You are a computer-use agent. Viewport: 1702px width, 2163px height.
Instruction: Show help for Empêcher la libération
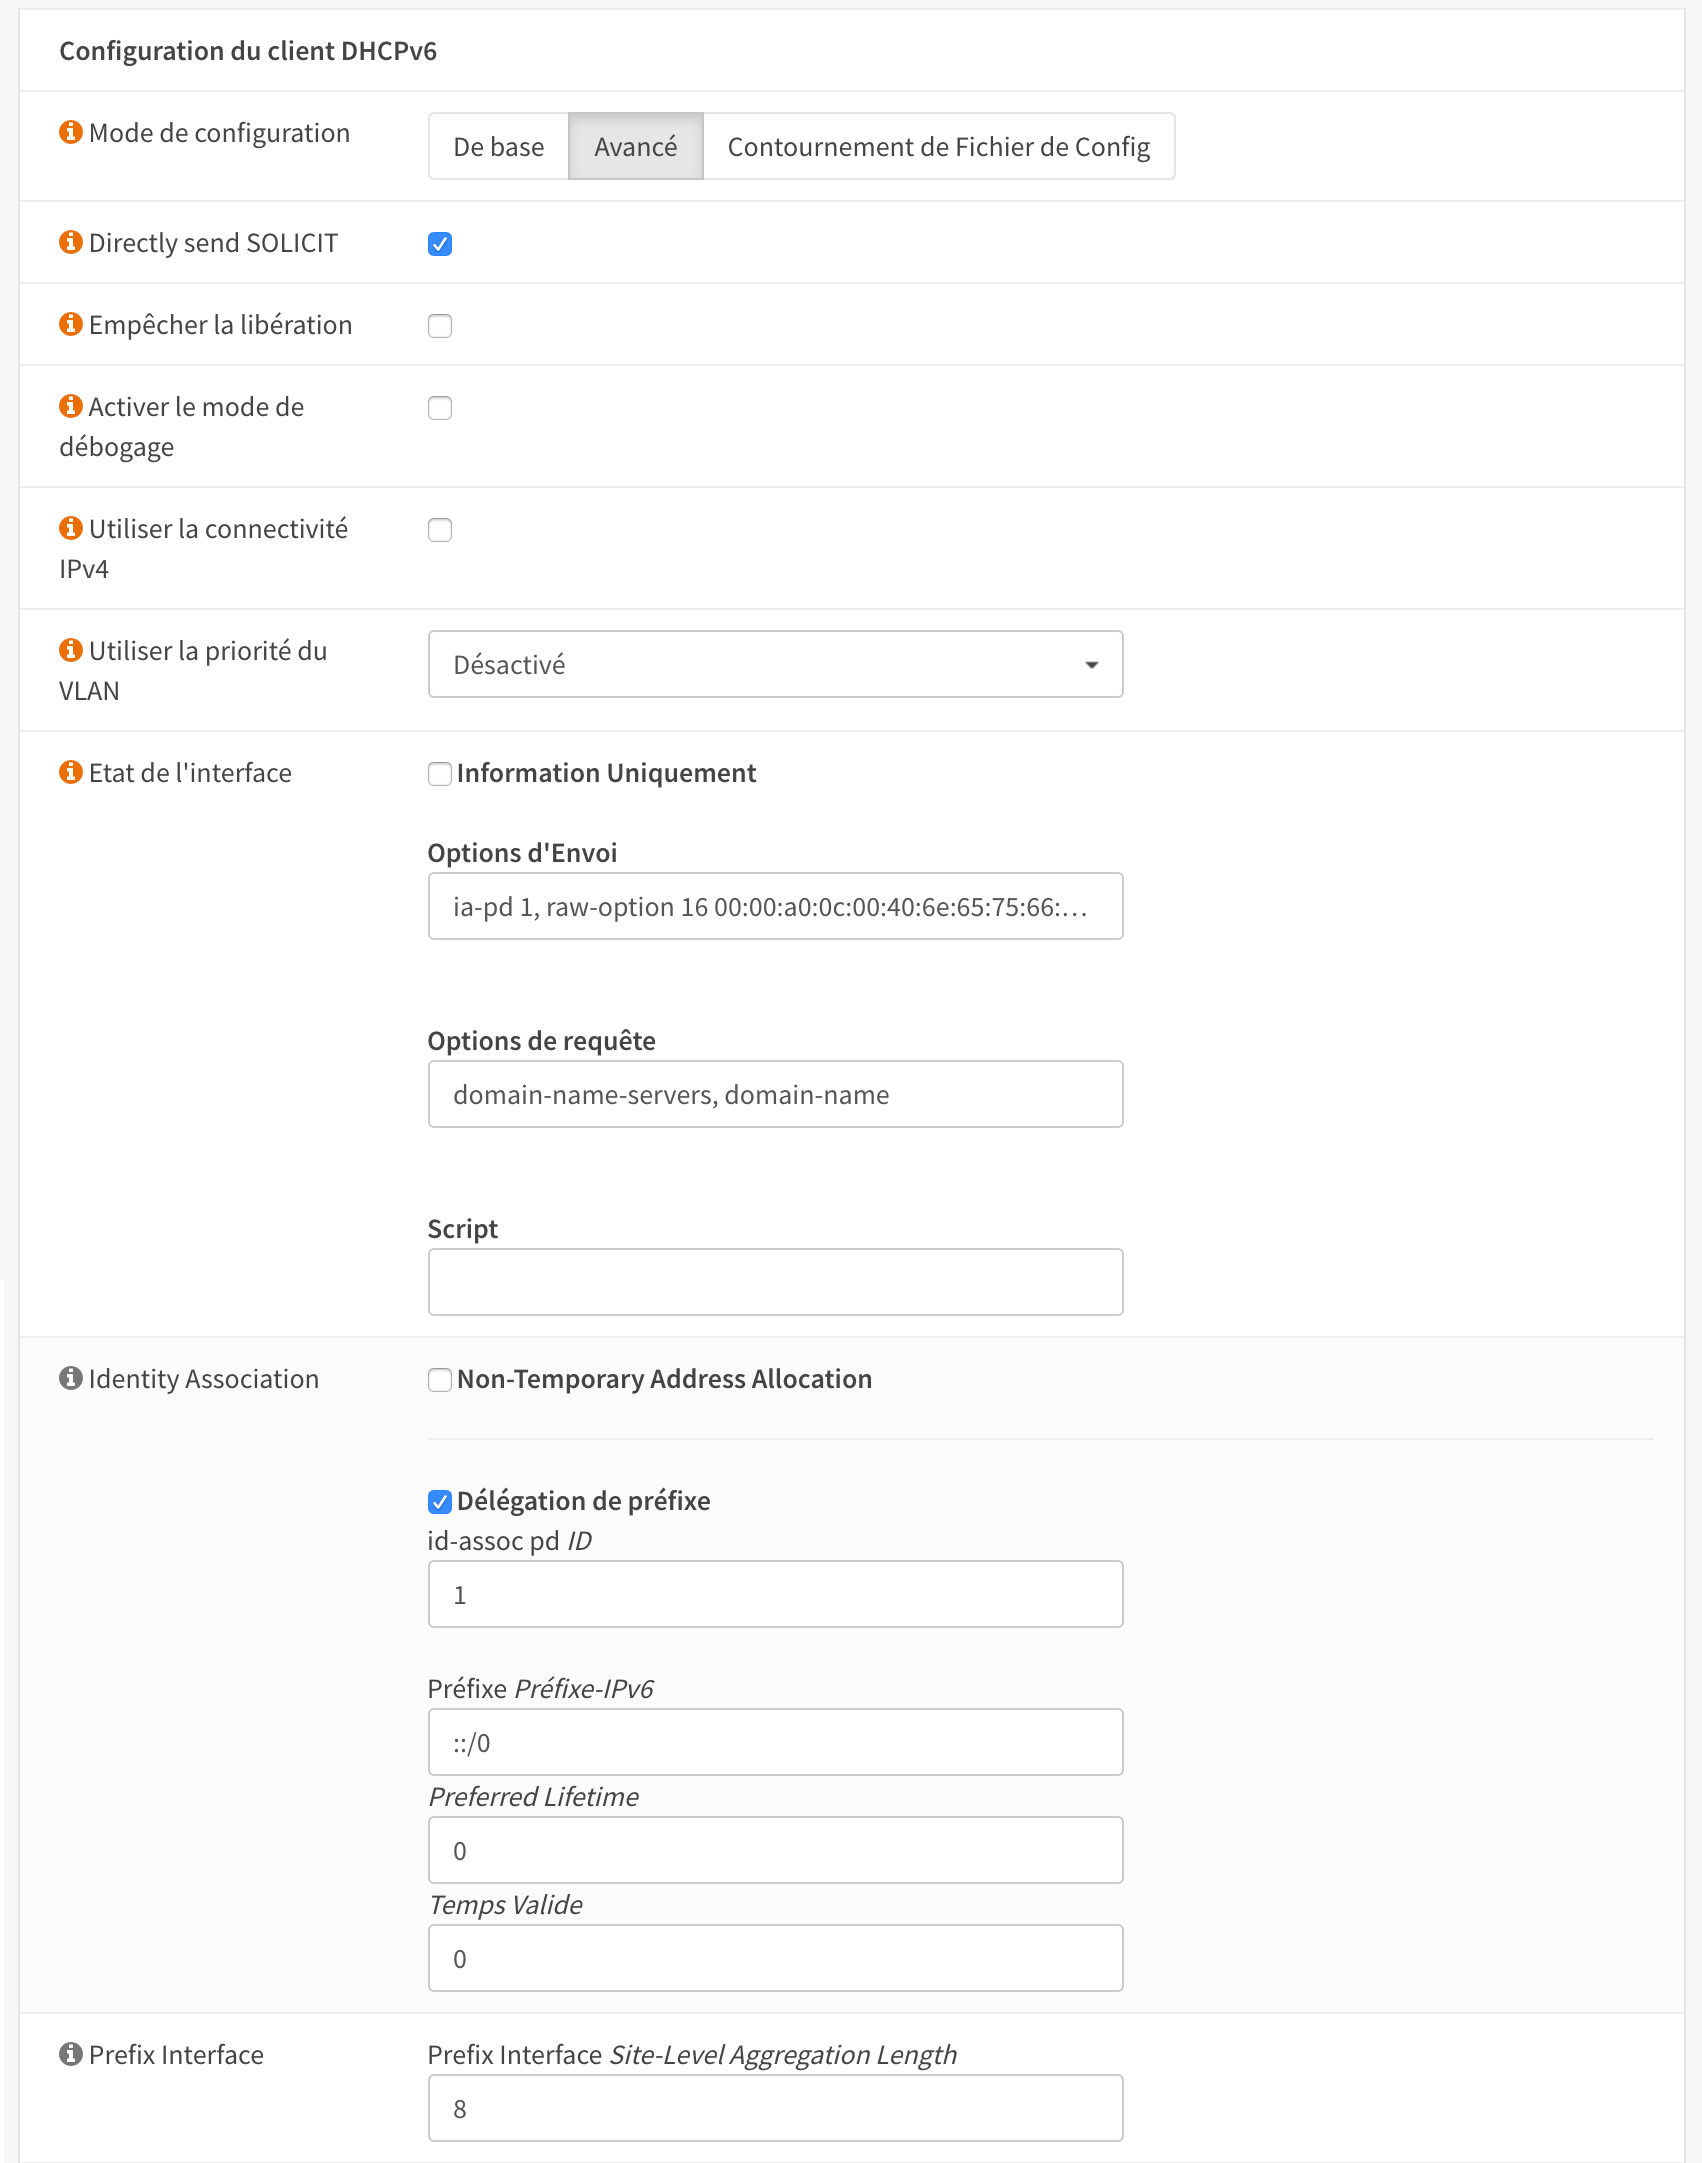pos(70,324)
